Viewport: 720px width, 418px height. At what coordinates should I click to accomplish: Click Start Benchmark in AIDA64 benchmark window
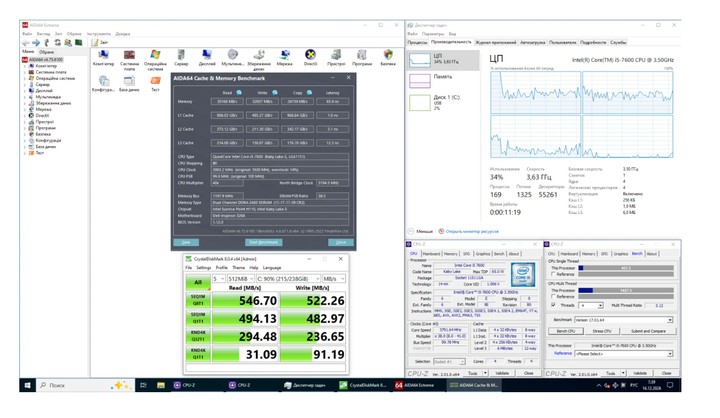[264, 242]
